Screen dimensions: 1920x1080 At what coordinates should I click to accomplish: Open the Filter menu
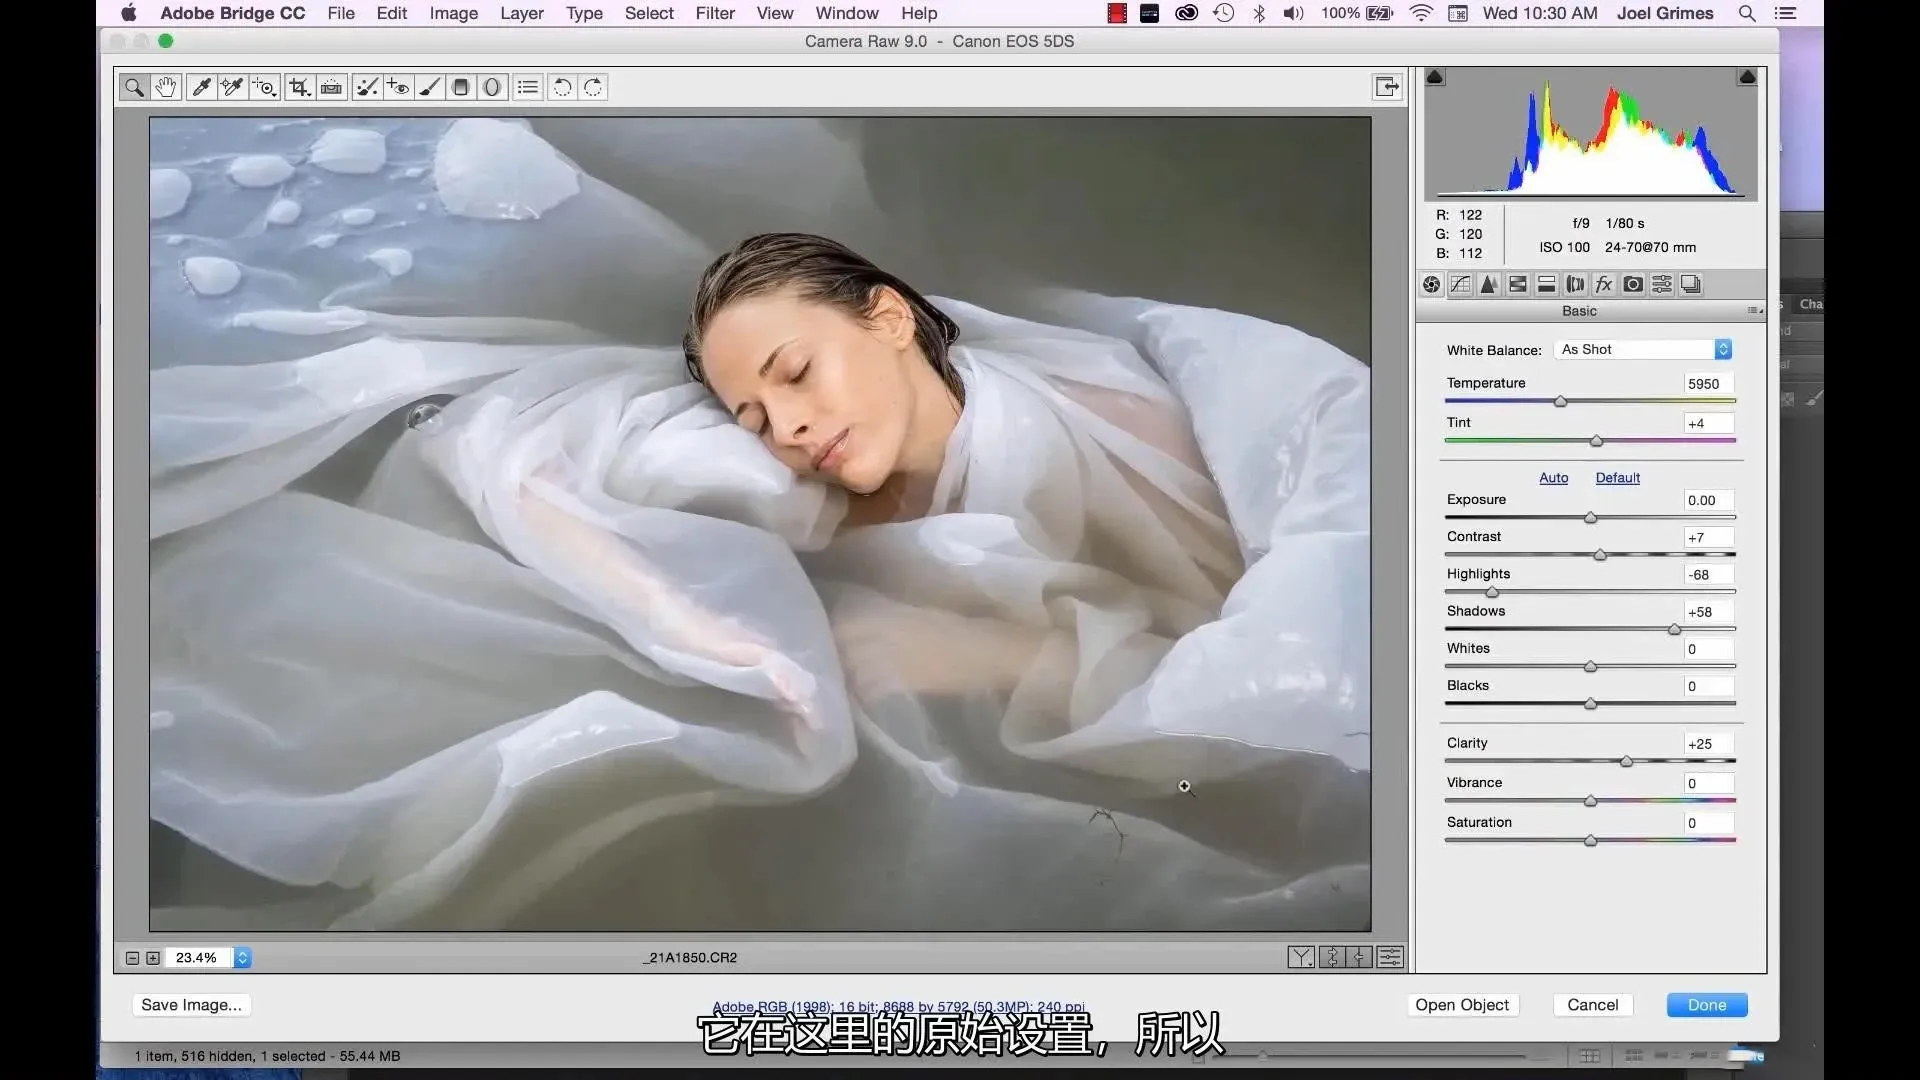714,13
